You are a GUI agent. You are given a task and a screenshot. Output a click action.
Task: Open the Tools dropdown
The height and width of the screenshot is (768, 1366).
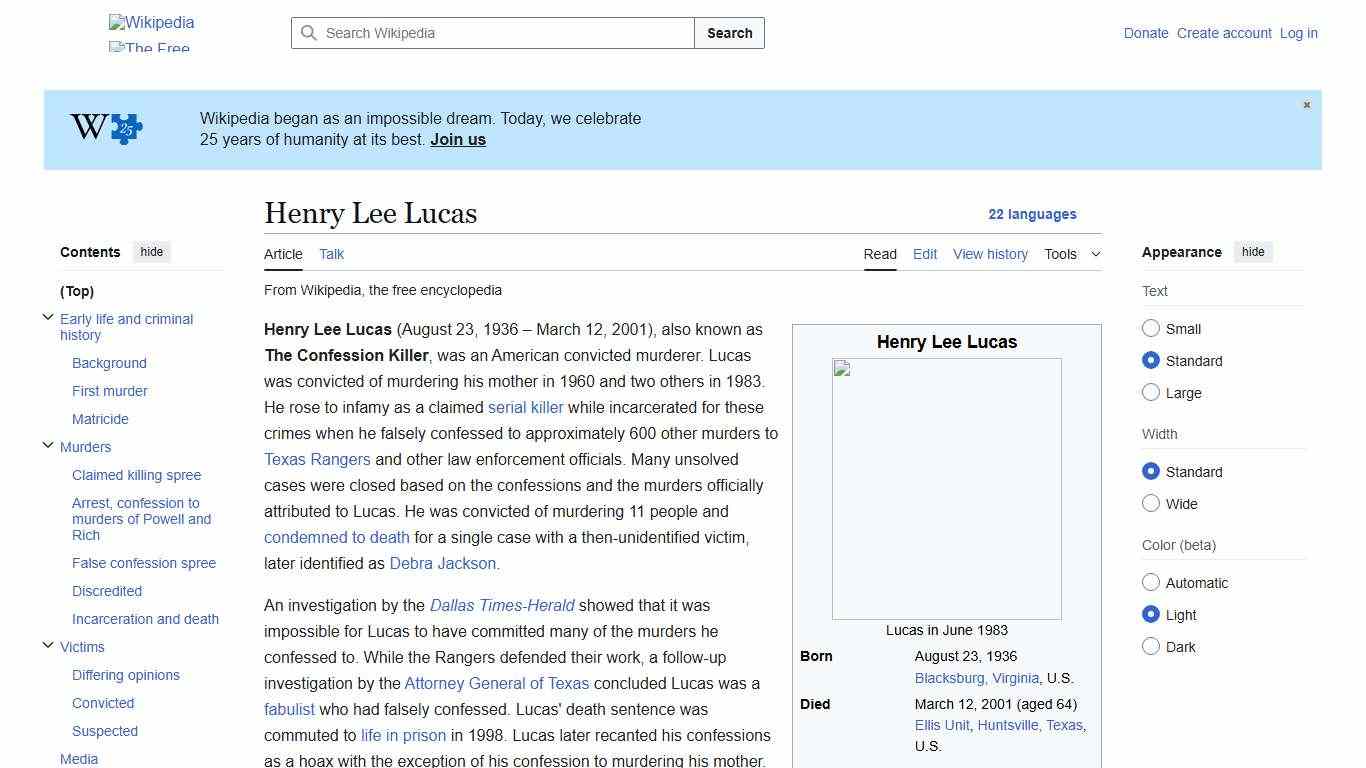point(1071,254)
